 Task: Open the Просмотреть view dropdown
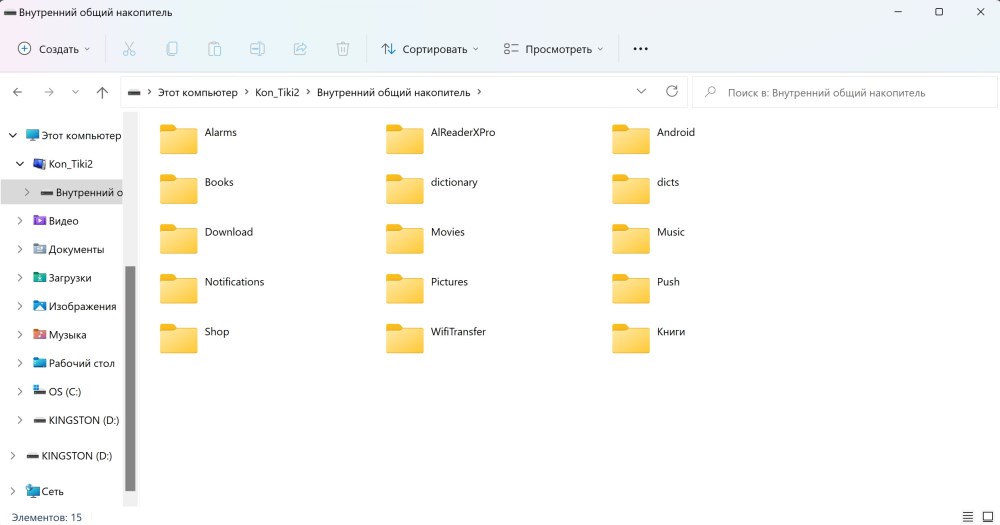click(554, 49)
